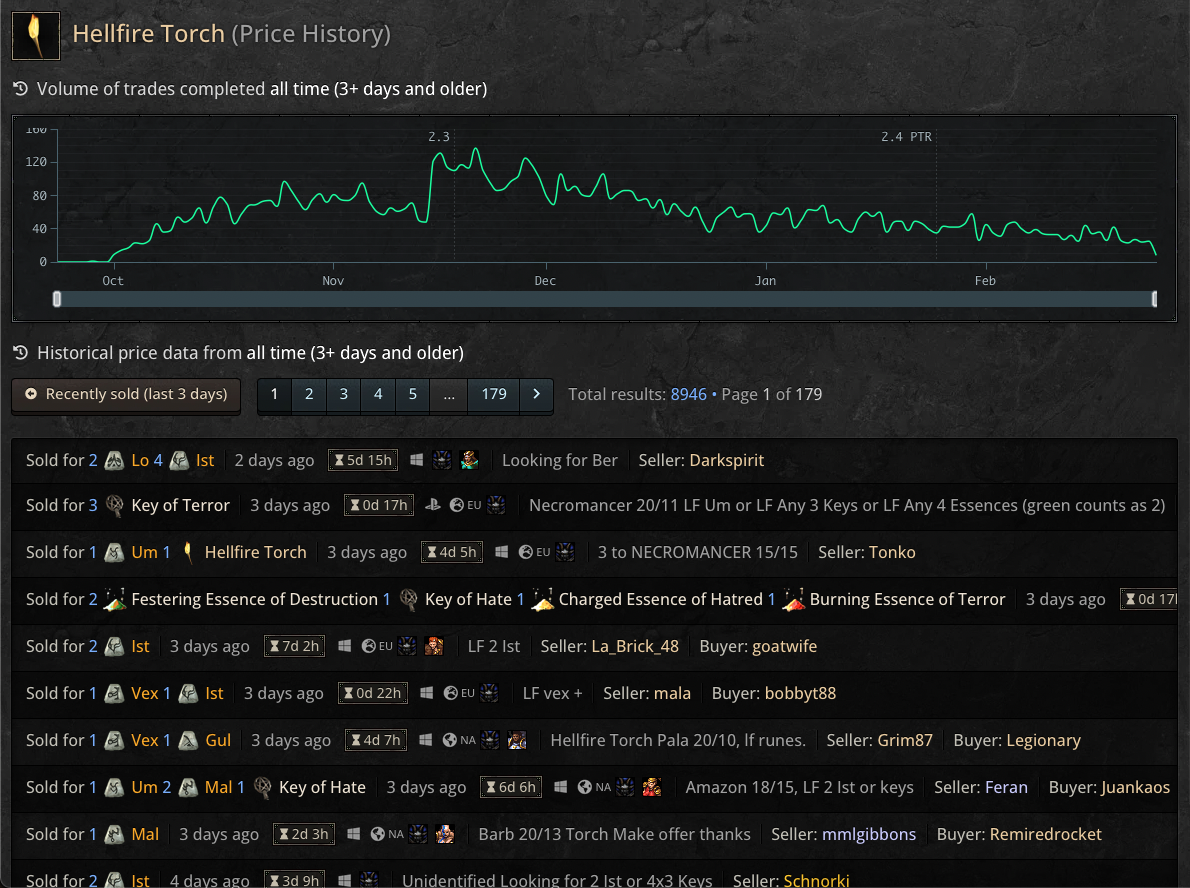Click left handle of chart range slider
1190x888 pixels.
(x=57, y=299)
